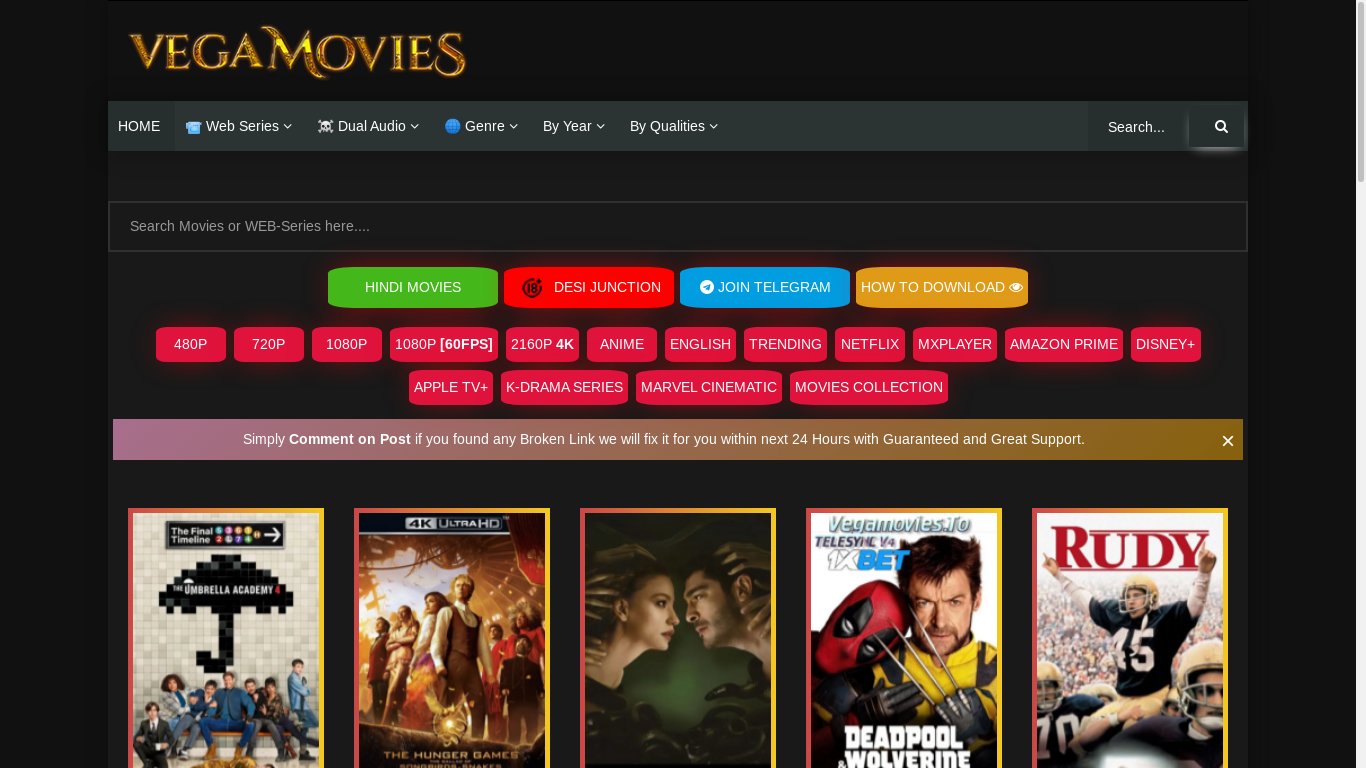Open Desi Junction button

[x=589, y=287]
